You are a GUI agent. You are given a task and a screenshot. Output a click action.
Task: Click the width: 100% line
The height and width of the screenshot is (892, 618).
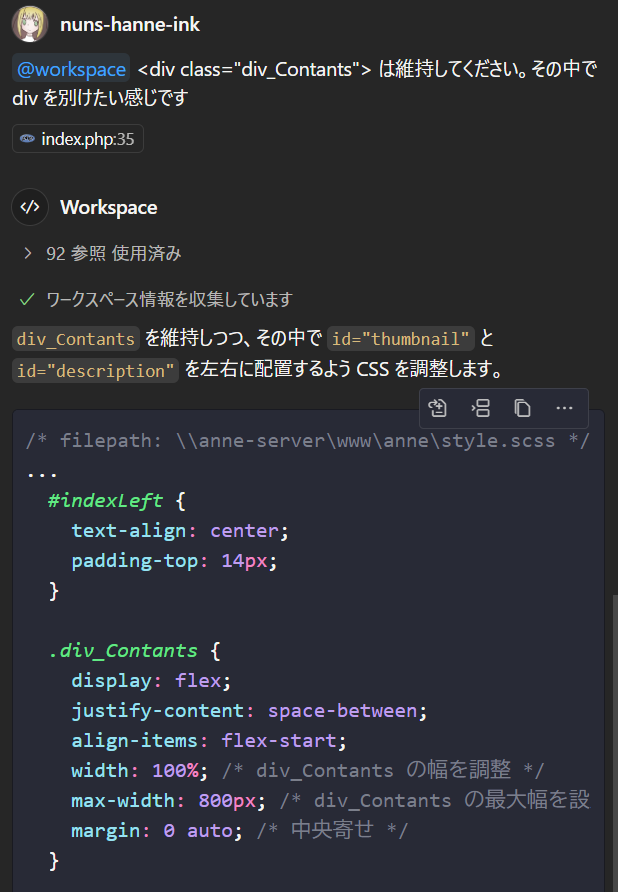pos(307,771)
